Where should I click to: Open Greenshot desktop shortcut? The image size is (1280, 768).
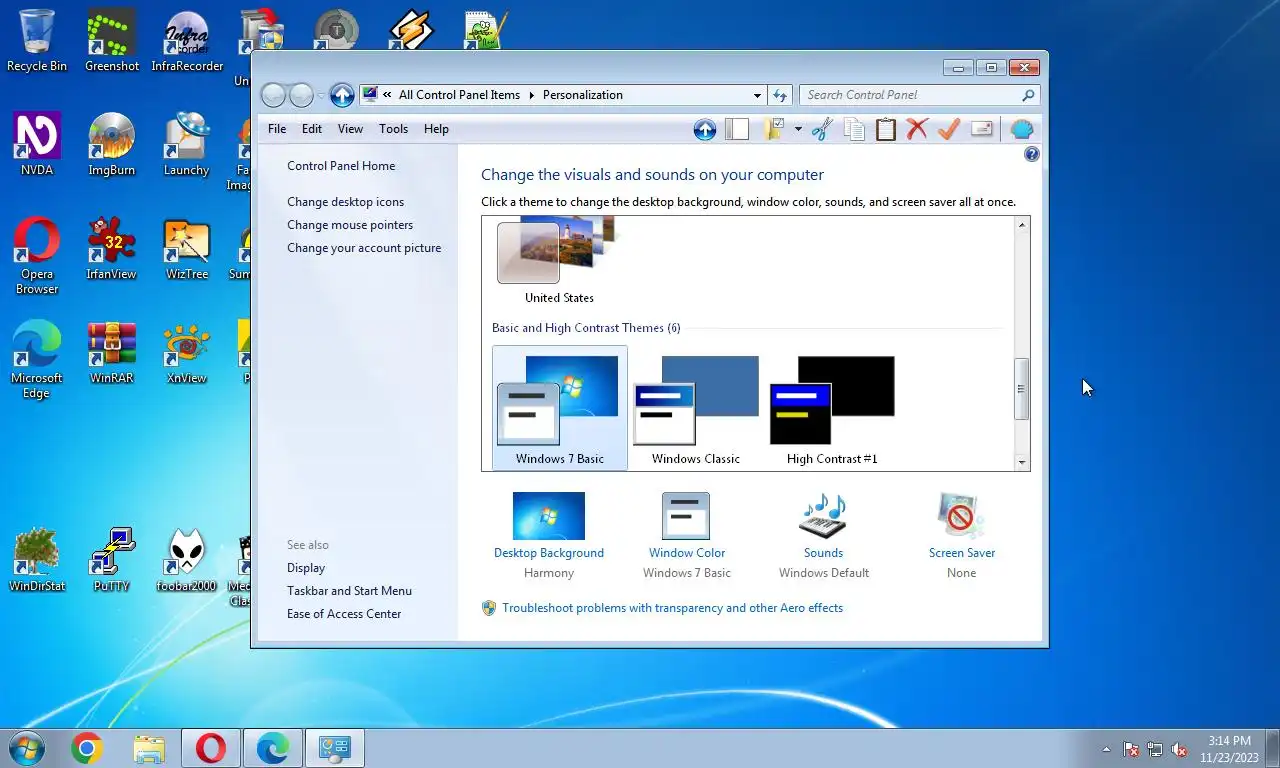(112, 41)
